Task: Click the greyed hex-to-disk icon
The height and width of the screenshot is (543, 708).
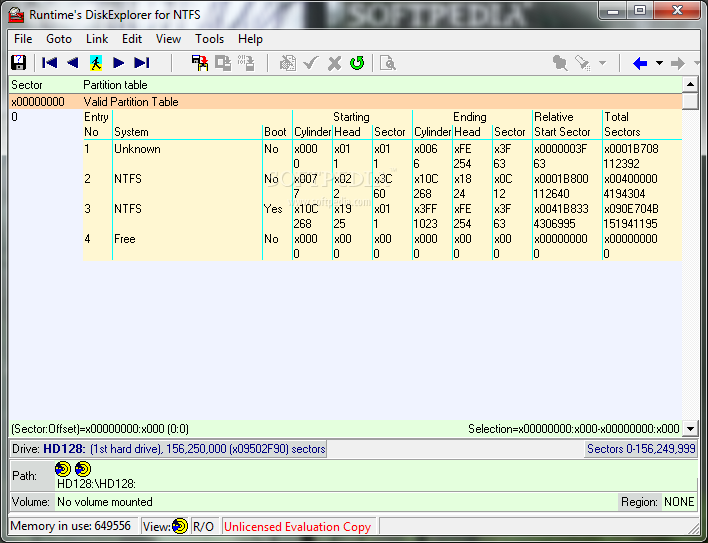Action: pos(246,63)
